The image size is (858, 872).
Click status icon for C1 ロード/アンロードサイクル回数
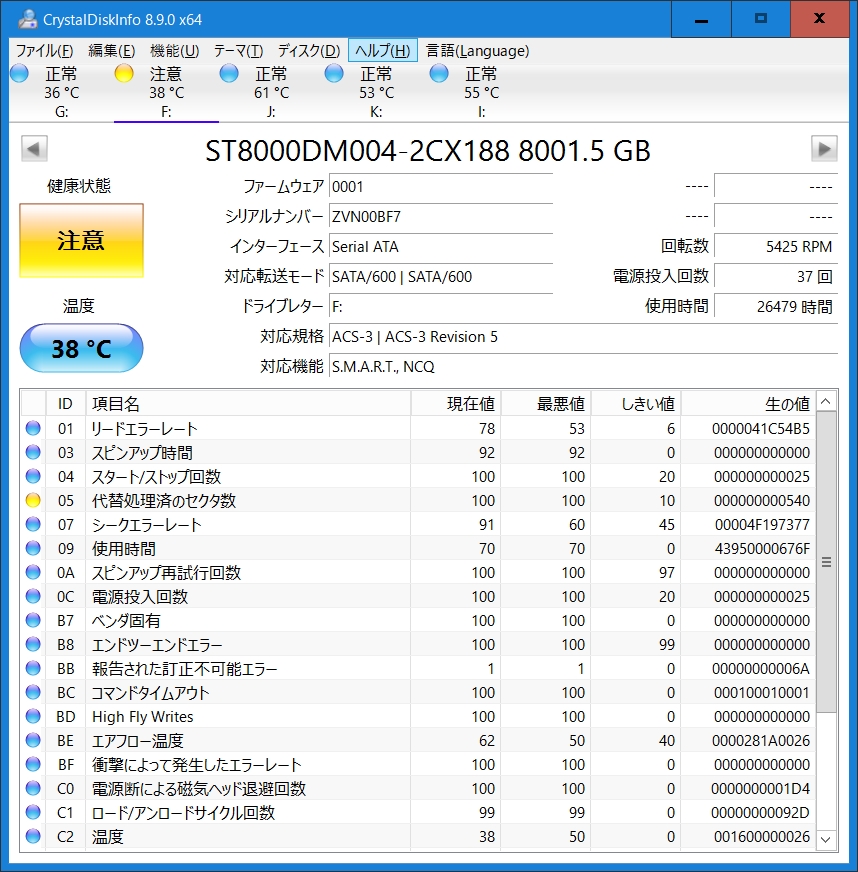tap(33, 812)
